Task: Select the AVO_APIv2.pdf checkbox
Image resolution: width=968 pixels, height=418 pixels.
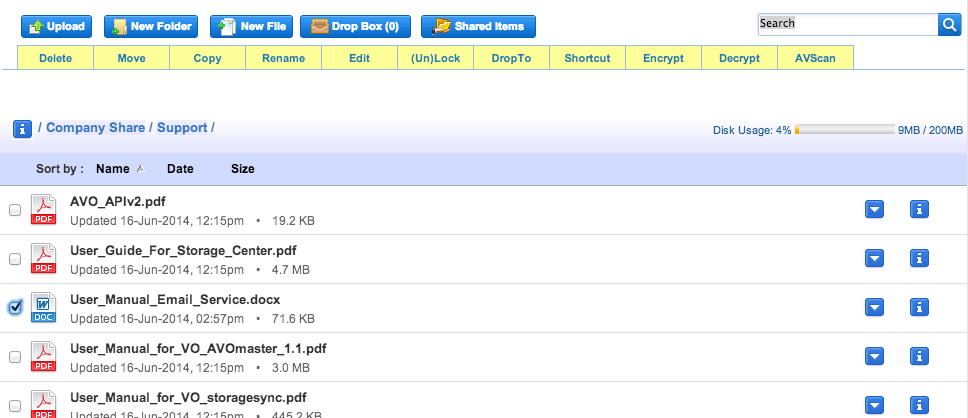Action: pyautogui.click(x=14, y=210)
